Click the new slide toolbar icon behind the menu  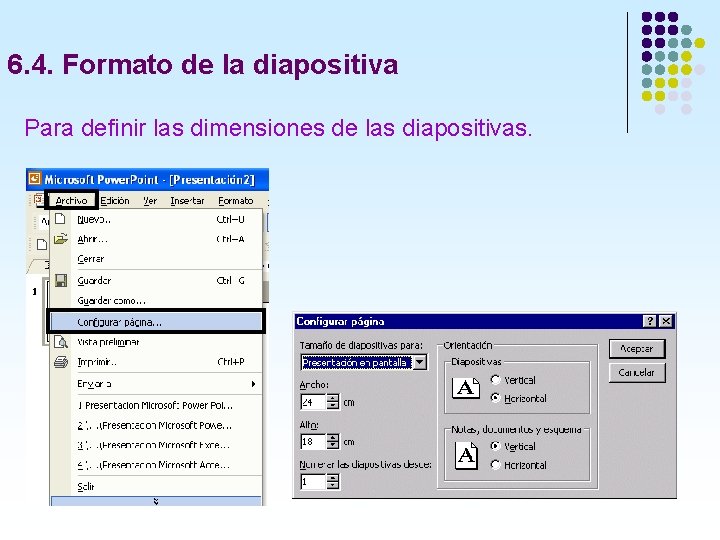tap(42, 244)
